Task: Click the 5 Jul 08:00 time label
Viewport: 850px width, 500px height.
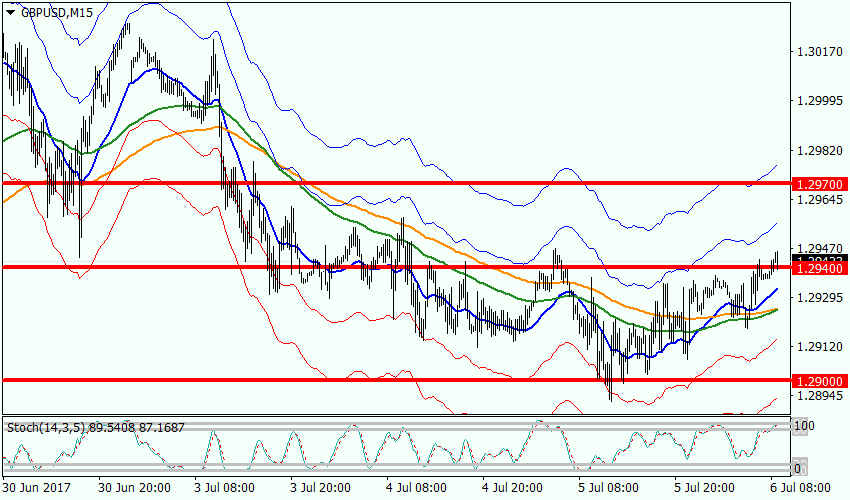Action: (606, 488)
